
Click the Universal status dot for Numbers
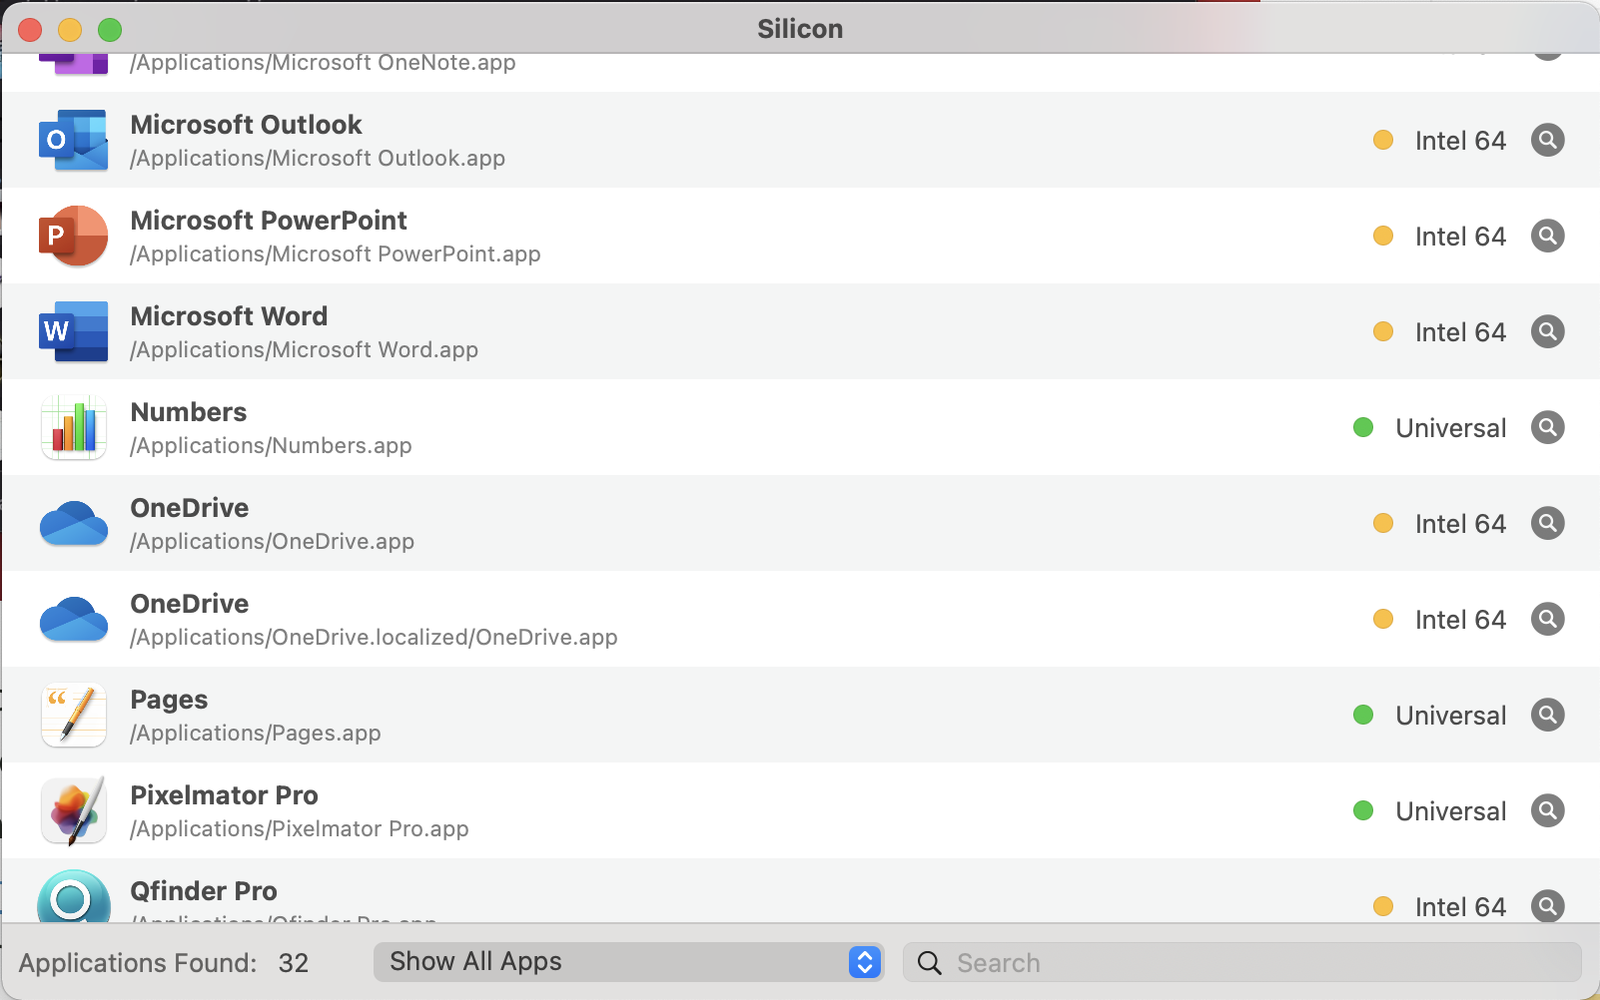point(1363,428)
